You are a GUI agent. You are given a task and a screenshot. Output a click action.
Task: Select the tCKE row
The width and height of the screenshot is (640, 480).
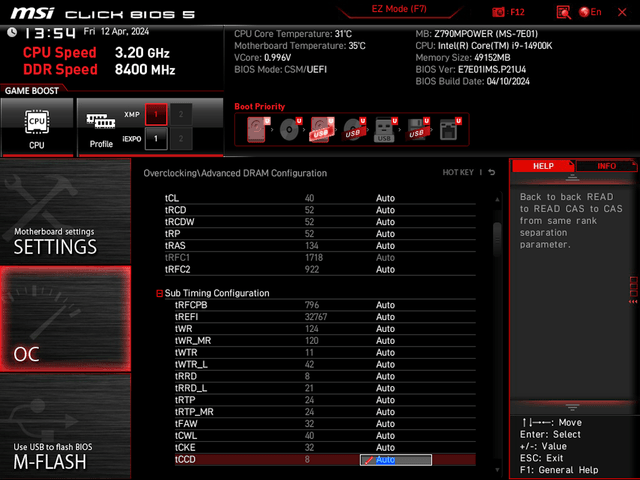[x=325, y=447]
